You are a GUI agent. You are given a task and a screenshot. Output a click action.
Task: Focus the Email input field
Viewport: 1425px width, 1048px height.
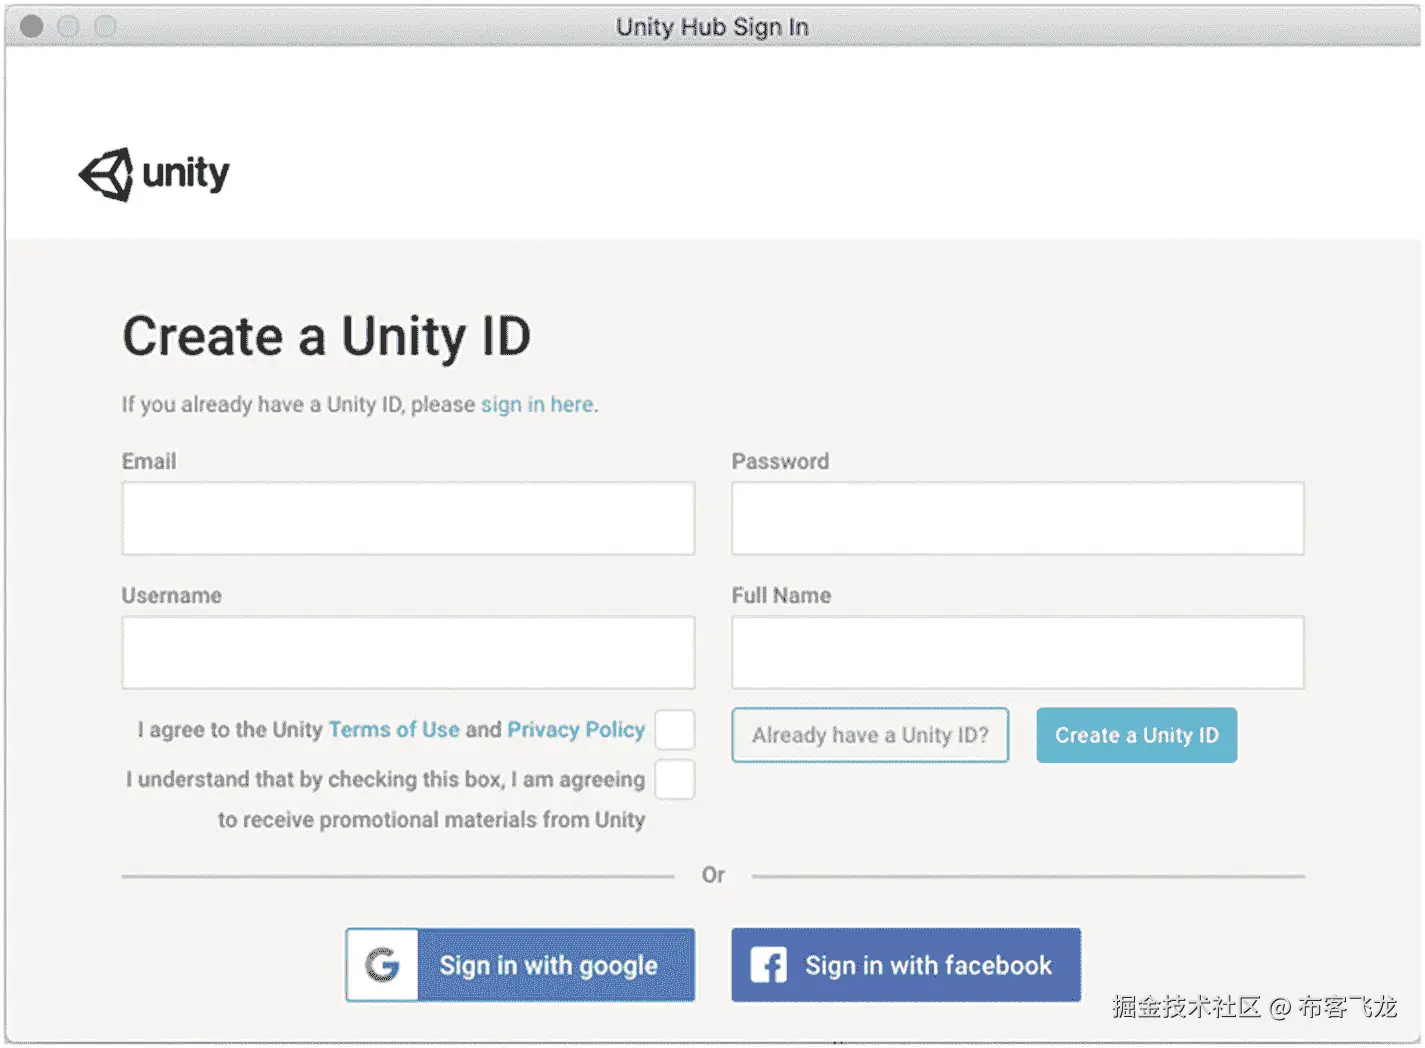408,518
